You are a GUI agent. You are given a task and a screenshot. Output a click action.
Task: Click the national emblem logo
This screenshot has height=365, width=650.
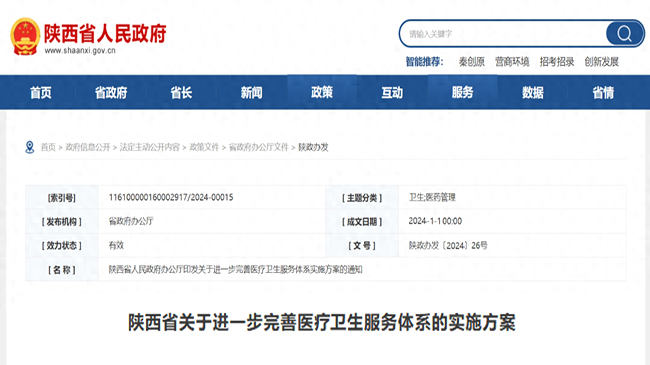(25, 36)
